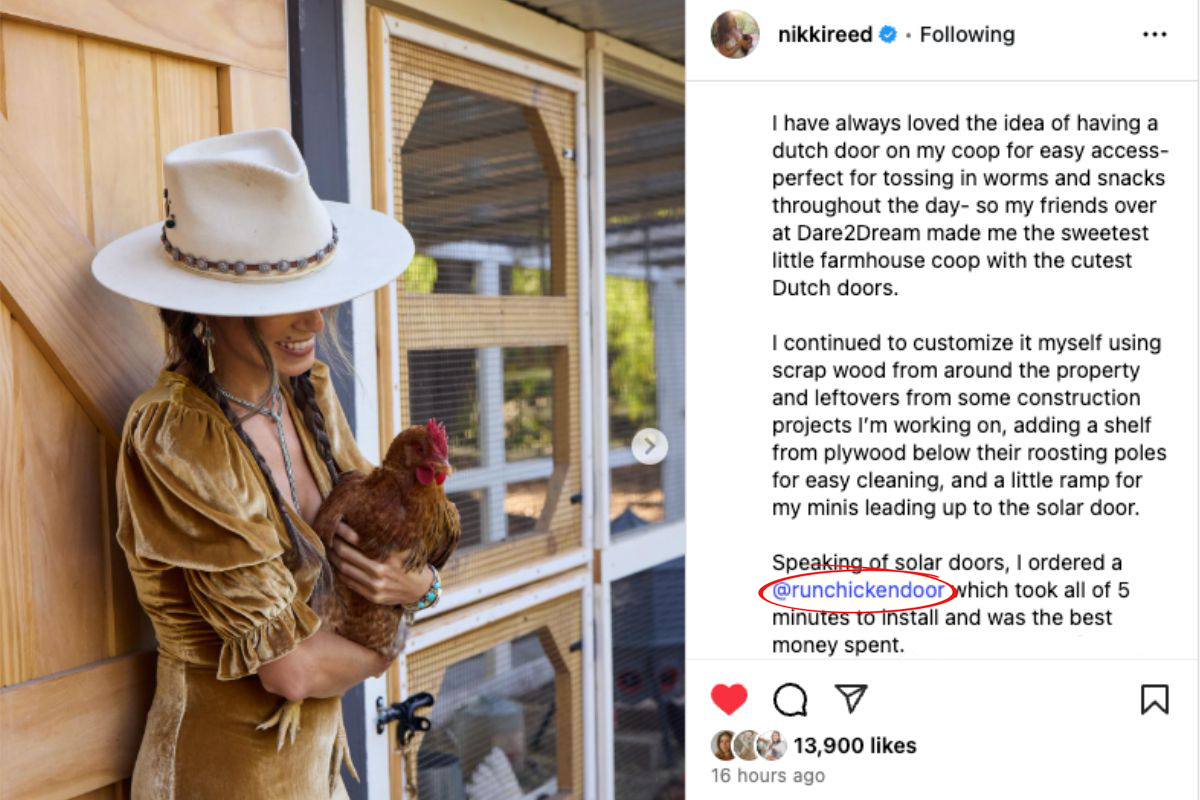
Task: Click the first liker avatar next to likes
Action: click(724, 745)
